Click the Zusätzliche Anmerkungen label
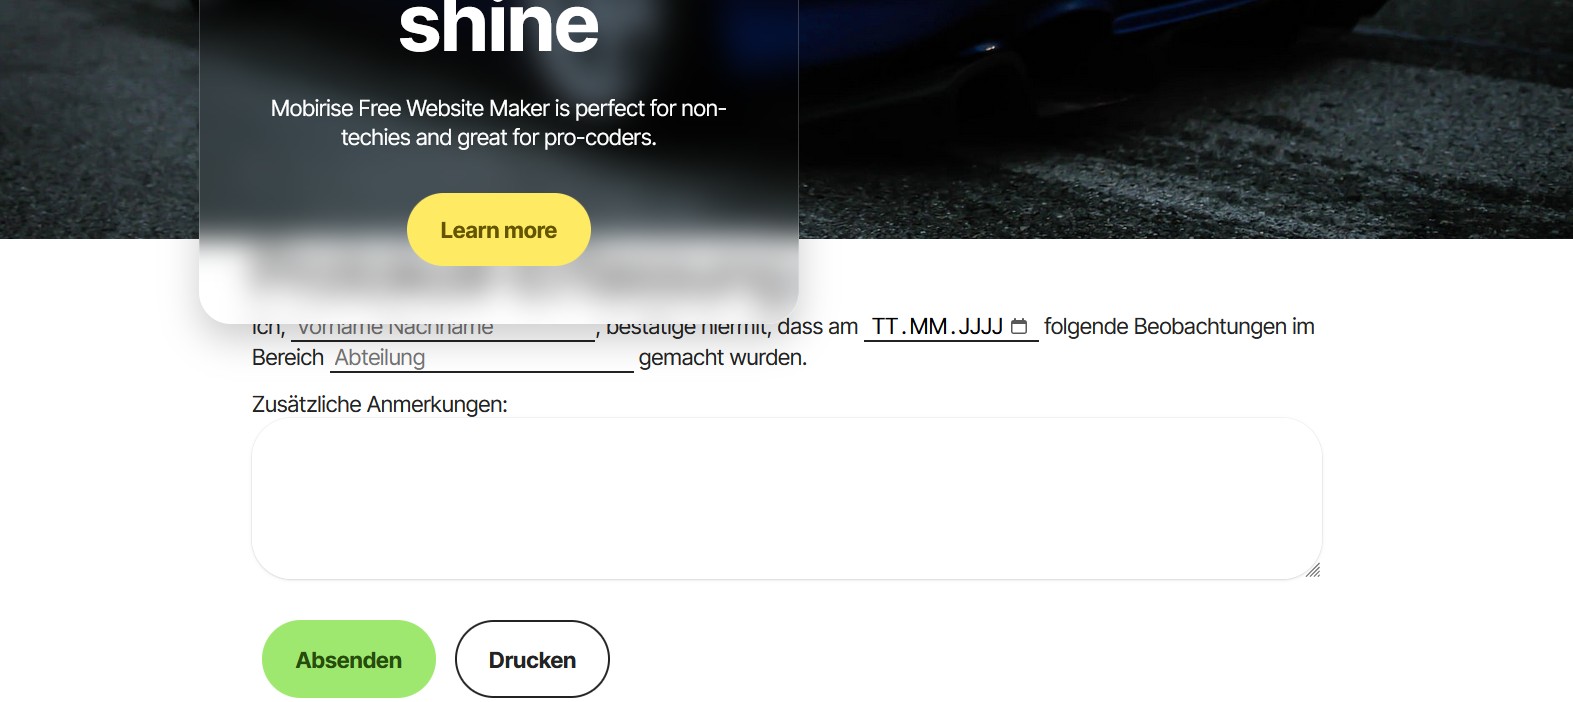The height and width of the screenshot is (702, 1573). 380,404
